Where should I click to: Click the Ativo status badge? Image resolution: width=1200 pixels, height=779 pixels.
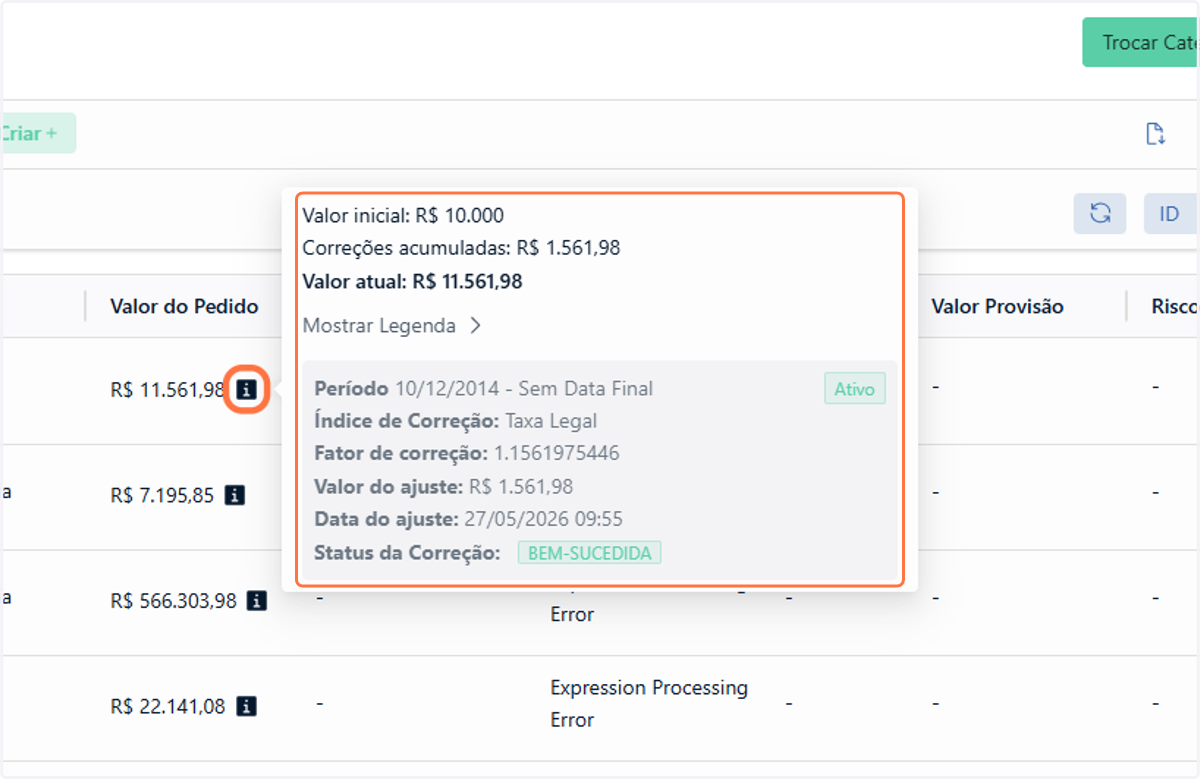click(x=855, y=389)
